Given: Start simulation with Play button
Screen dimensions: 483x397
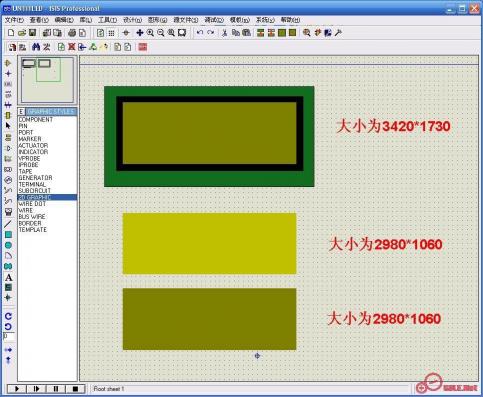Looking at the screenshot, I should (x=17, y=389).
